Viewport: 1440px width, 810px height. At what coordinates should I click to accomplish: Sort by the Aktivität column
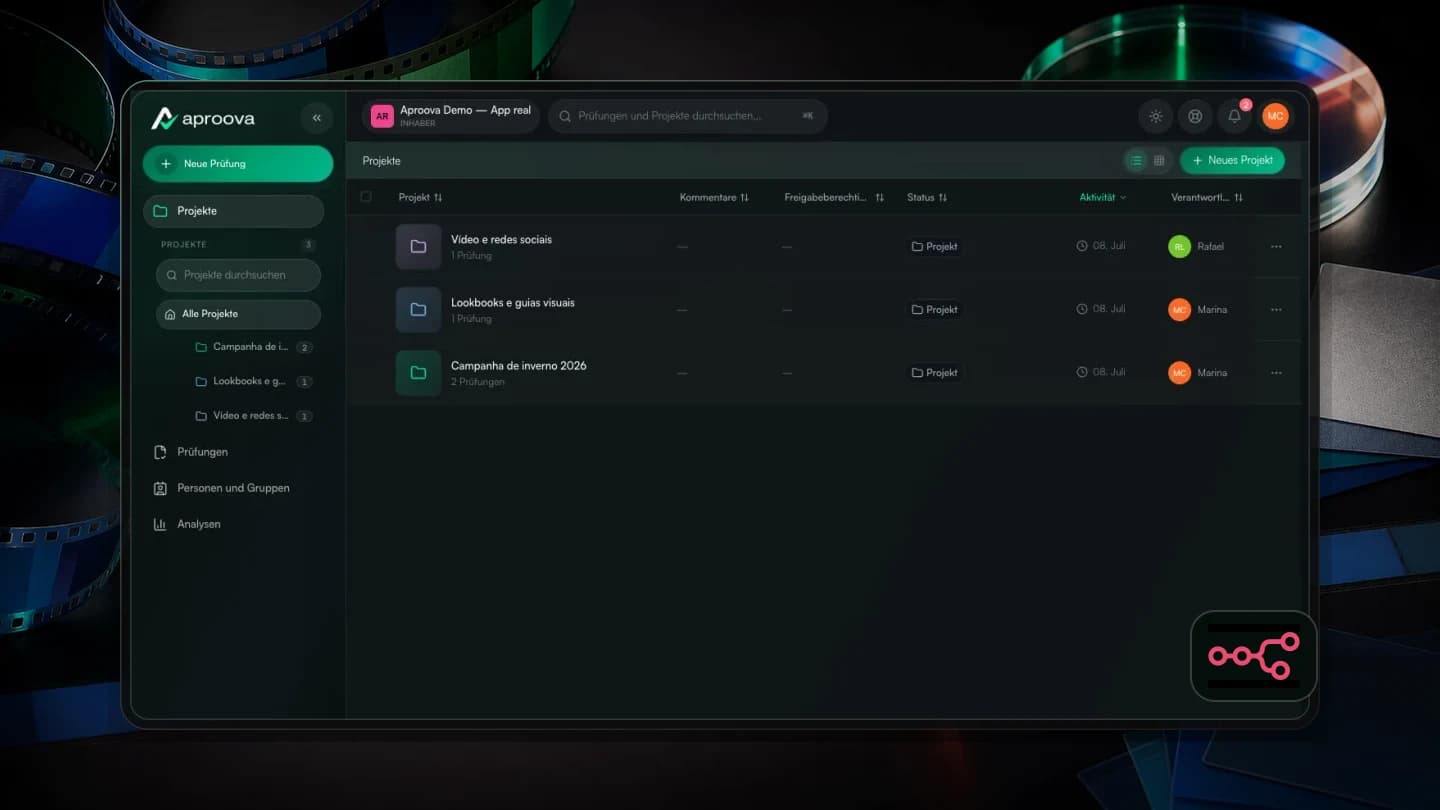coord(1103,197)
